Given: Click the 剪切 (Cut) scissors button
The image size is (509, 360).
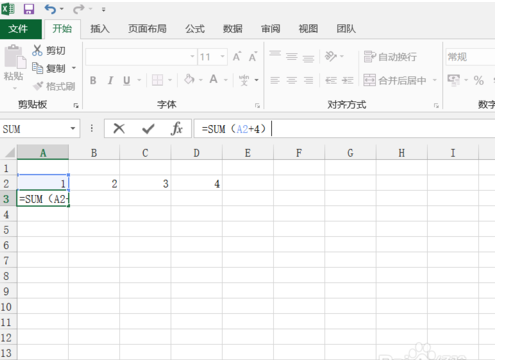Looking at the screenshot, I should (x=49, y=51).
